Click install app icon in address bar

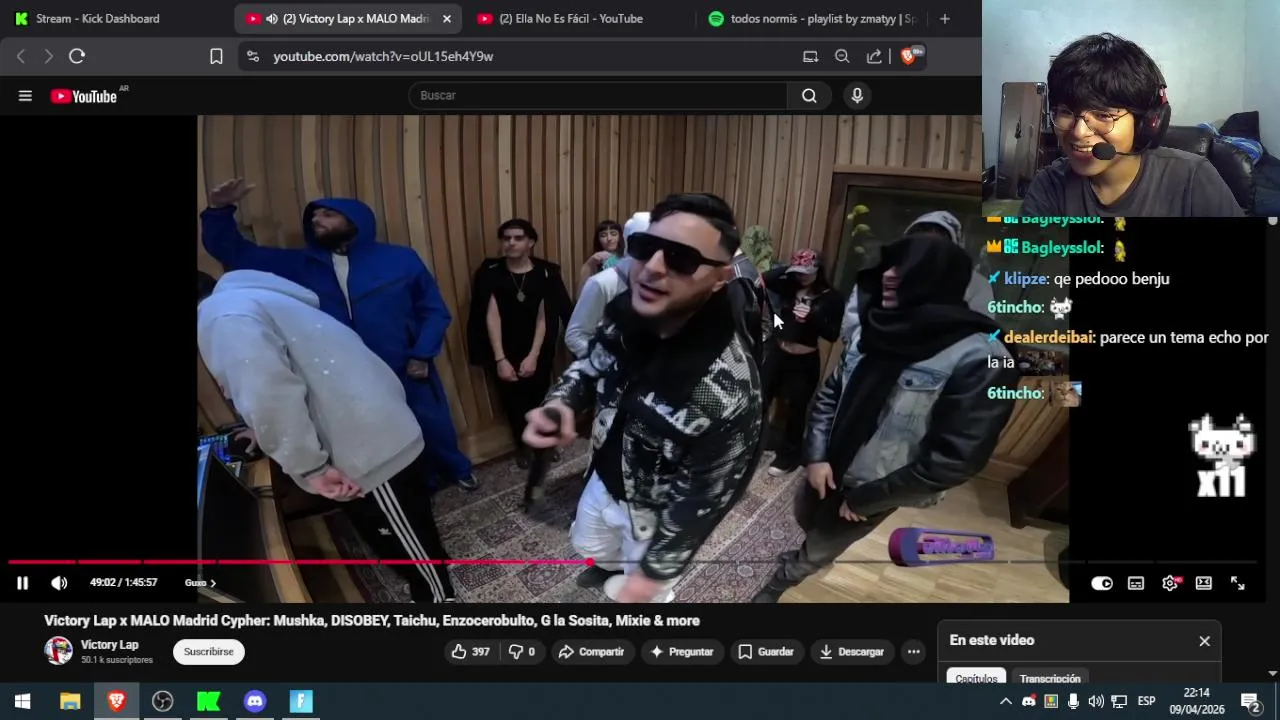[810, 57]
